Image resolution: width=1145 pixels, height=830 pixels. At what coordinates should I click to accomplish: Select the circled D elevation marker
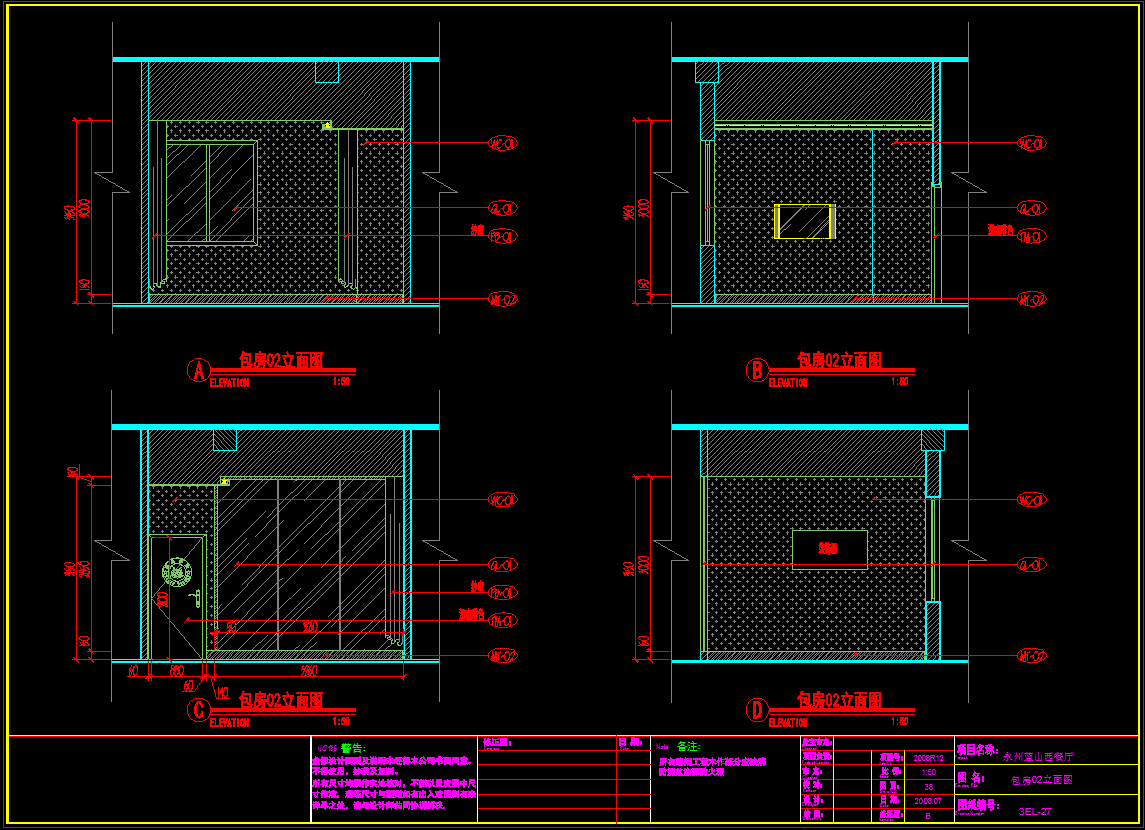pyautogui.click(x=757, y=711)
